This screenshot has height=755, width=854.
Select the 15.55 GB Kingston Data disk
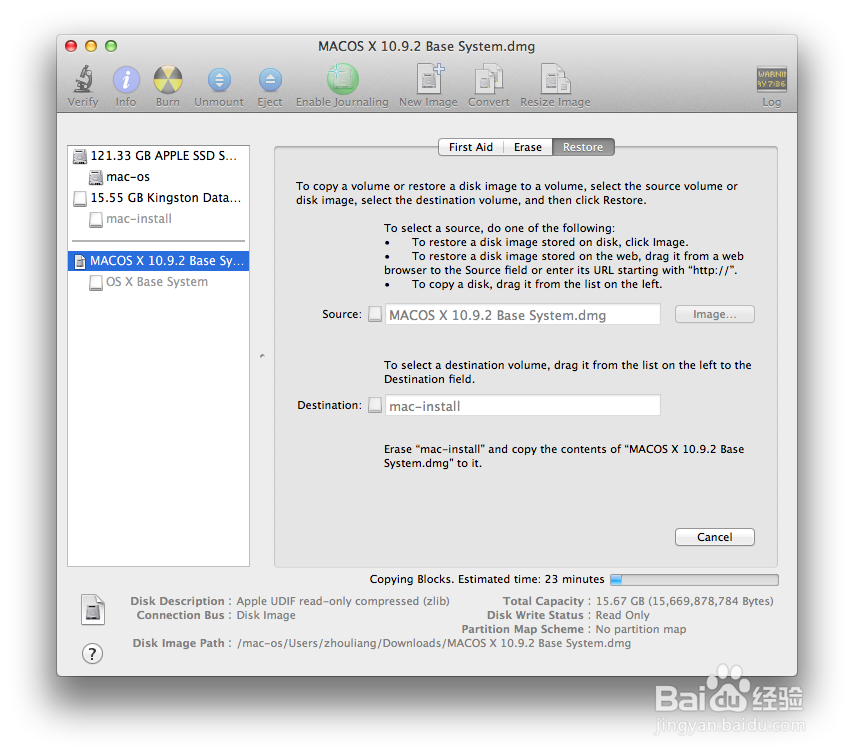point(158,198)
